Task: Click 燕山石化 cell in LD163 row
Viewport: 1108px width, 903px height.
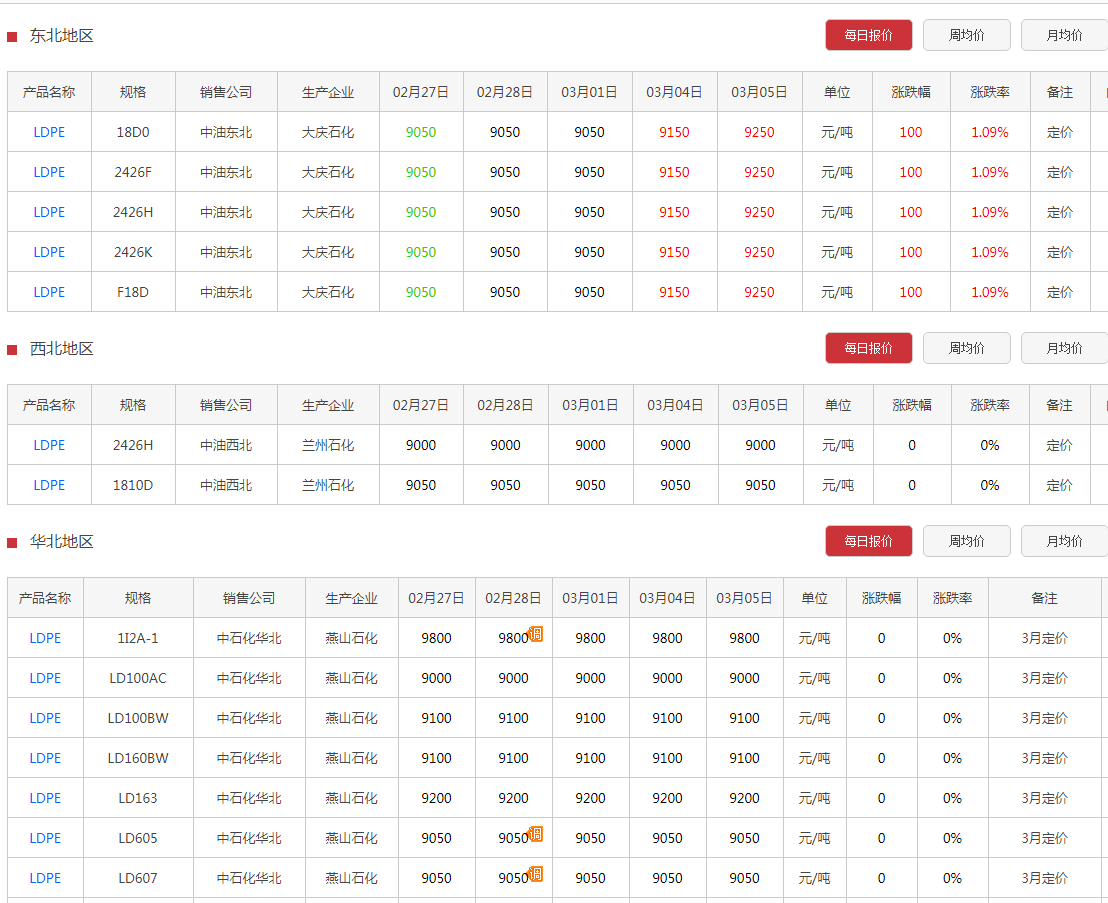Action: coord(351,798)
